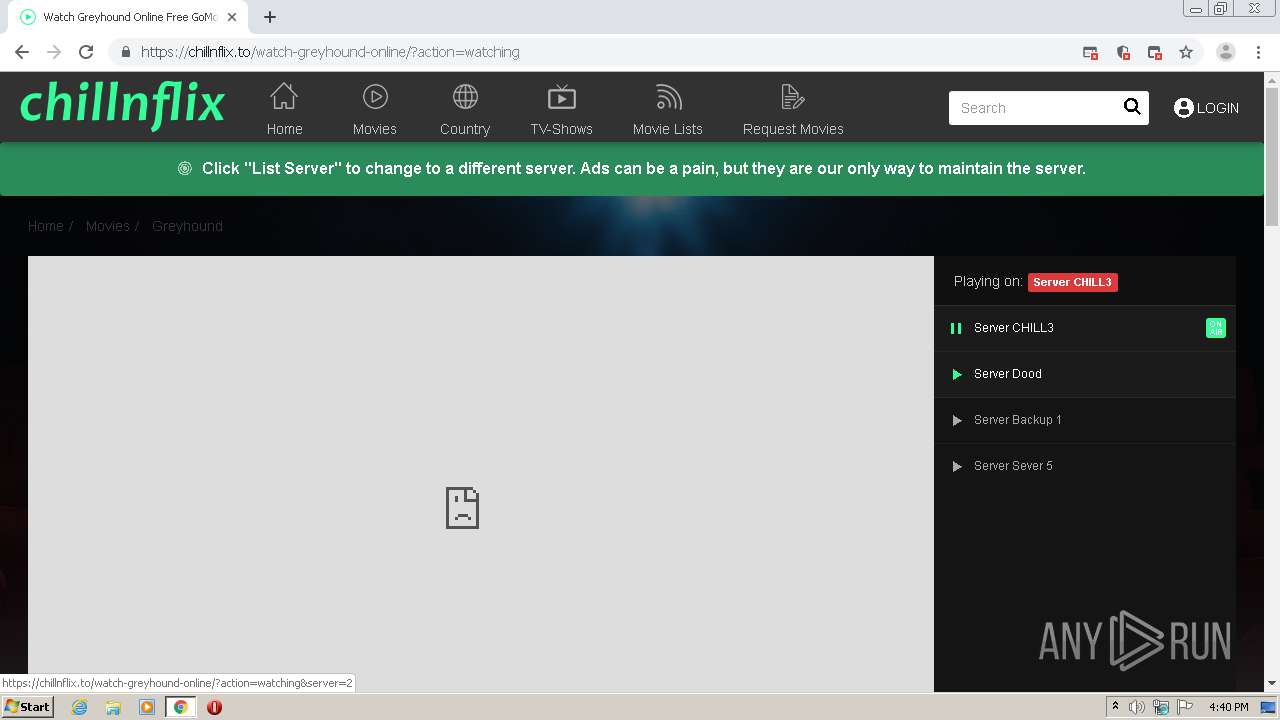This screenshot has width=1280, height=720.
Task: Reload the page
Action: pos(86,52)
